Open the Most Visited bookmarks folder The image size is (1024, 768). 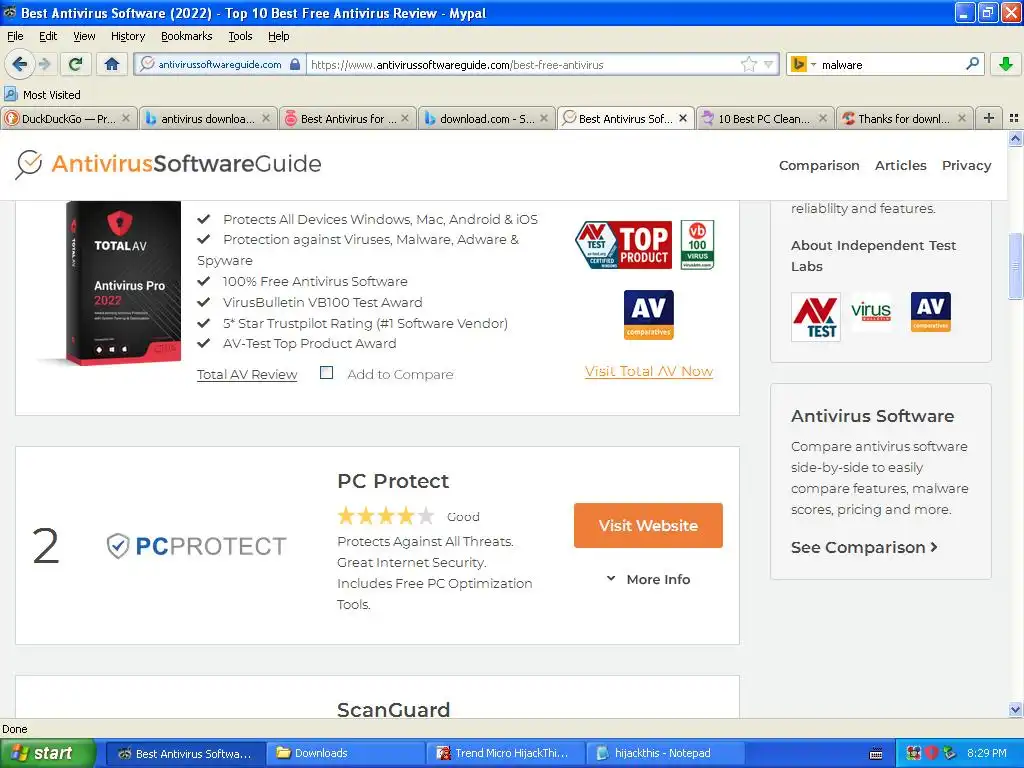pyautogui.click(x=42, y=95)
